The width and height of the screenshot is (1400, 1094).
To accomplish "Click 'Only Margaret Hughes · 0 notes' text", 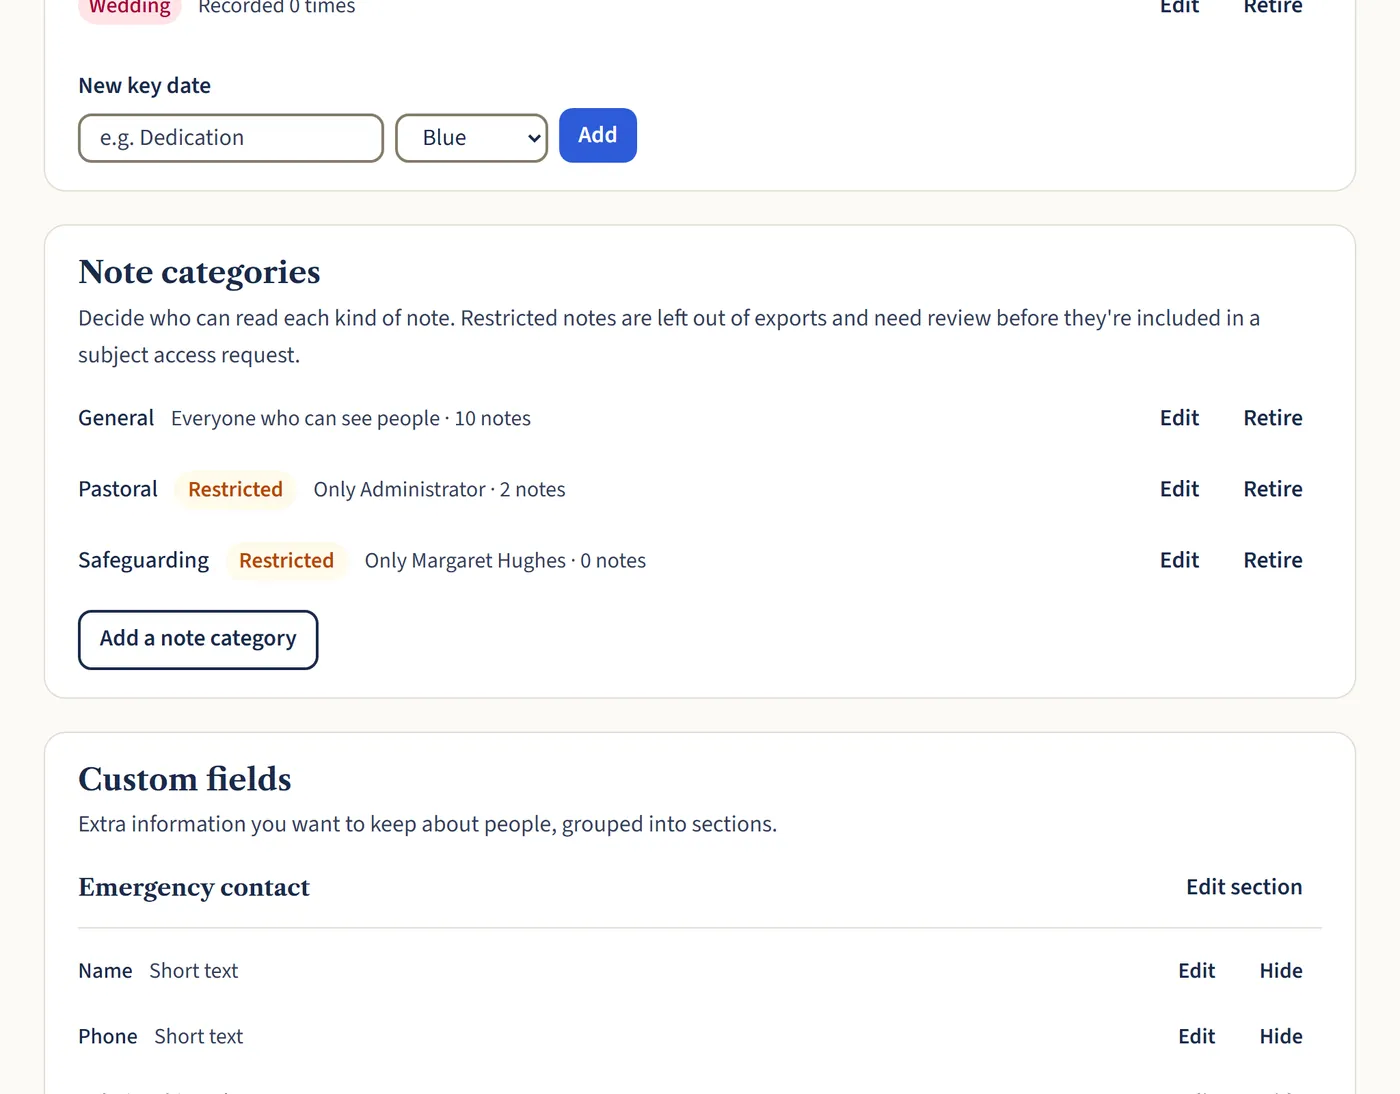I will (x=505, y=561).
